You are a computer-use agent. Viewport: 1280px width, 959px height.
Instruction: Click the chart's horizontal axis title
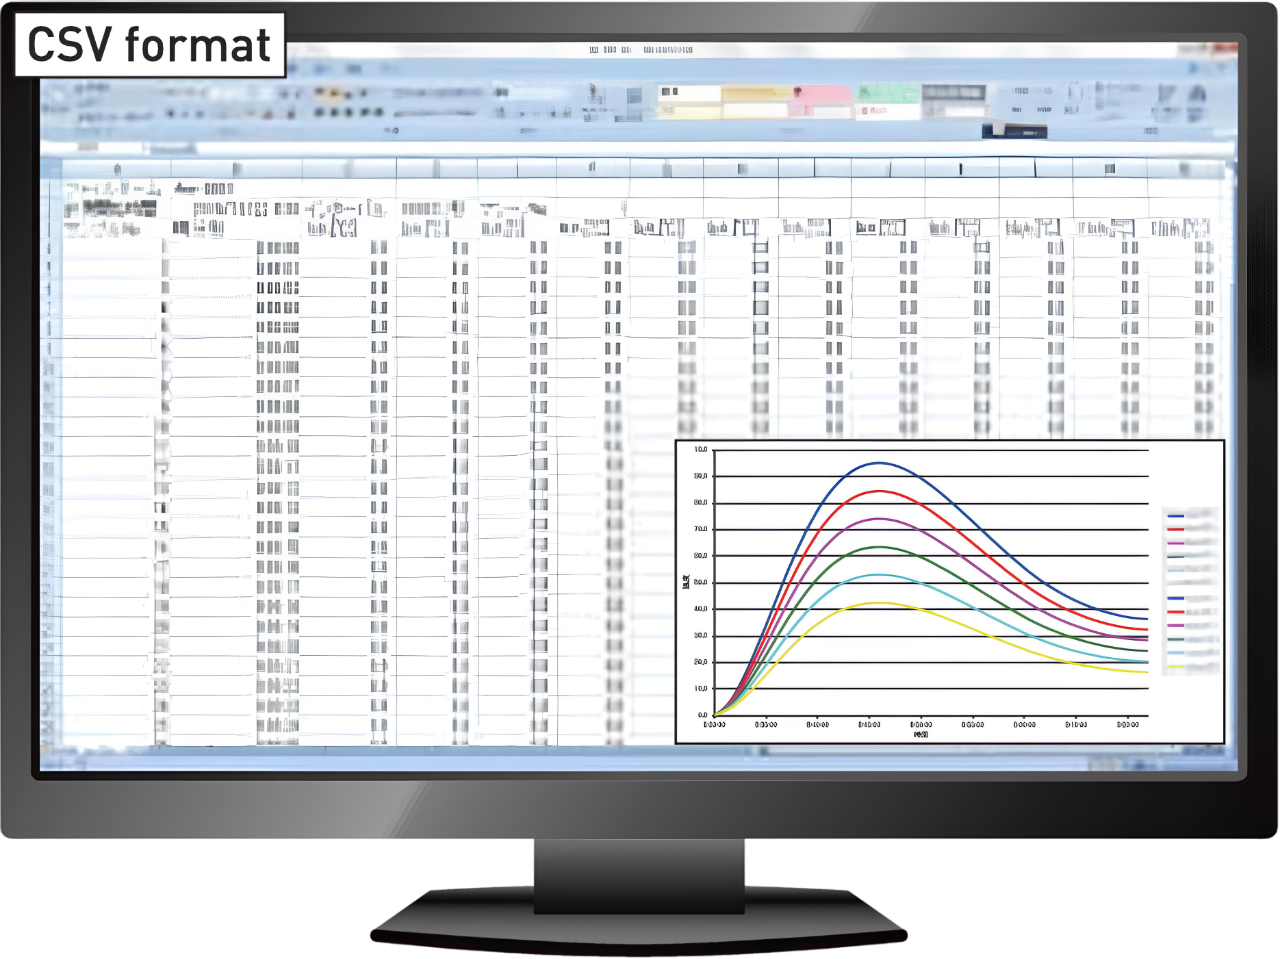pos(921,735)
